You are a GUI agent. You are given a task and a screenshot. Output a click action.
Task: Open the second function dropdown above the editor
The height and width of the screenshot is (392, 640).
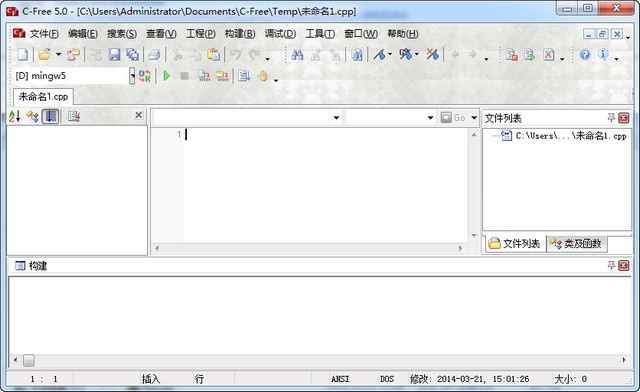point(430,118)
